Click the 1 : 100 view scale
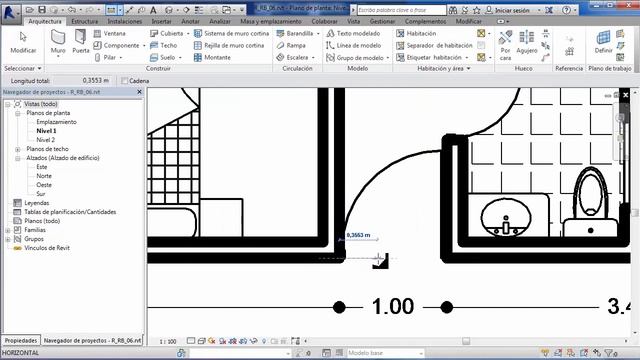640x360 pixels. (x=168, y=342)
